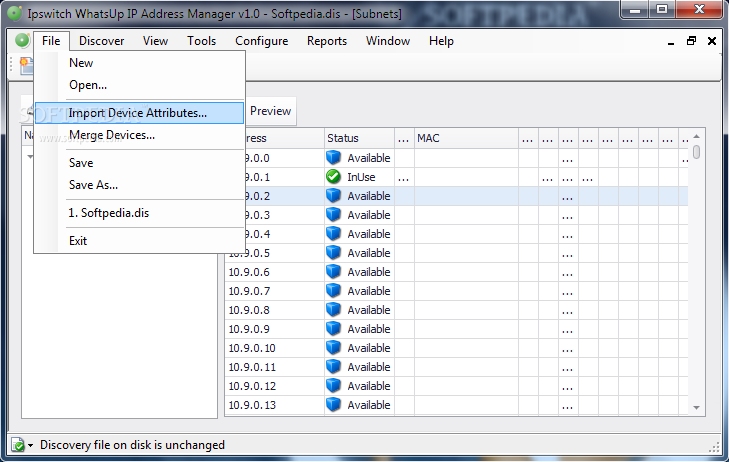Screen dimensions: 729x462
Task: Open the Discover menu
Action: pyautogui.click(x=101, y=41)
